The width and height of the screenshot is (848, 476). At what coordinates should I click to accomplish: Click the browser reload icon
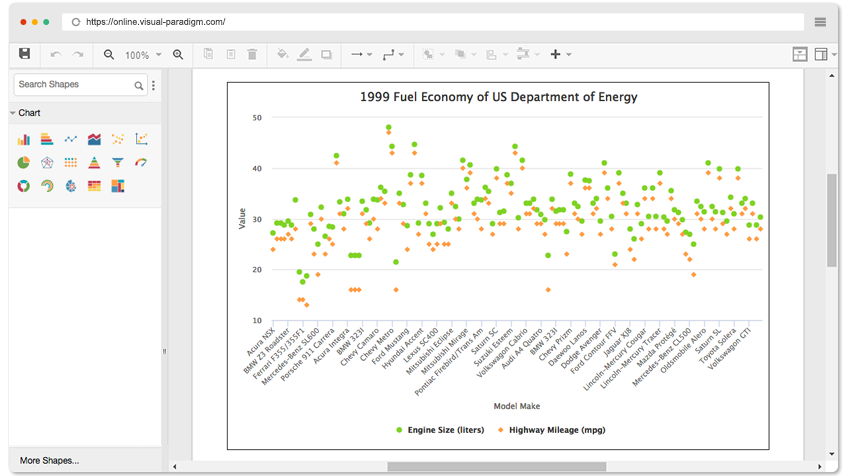point(76,22)
